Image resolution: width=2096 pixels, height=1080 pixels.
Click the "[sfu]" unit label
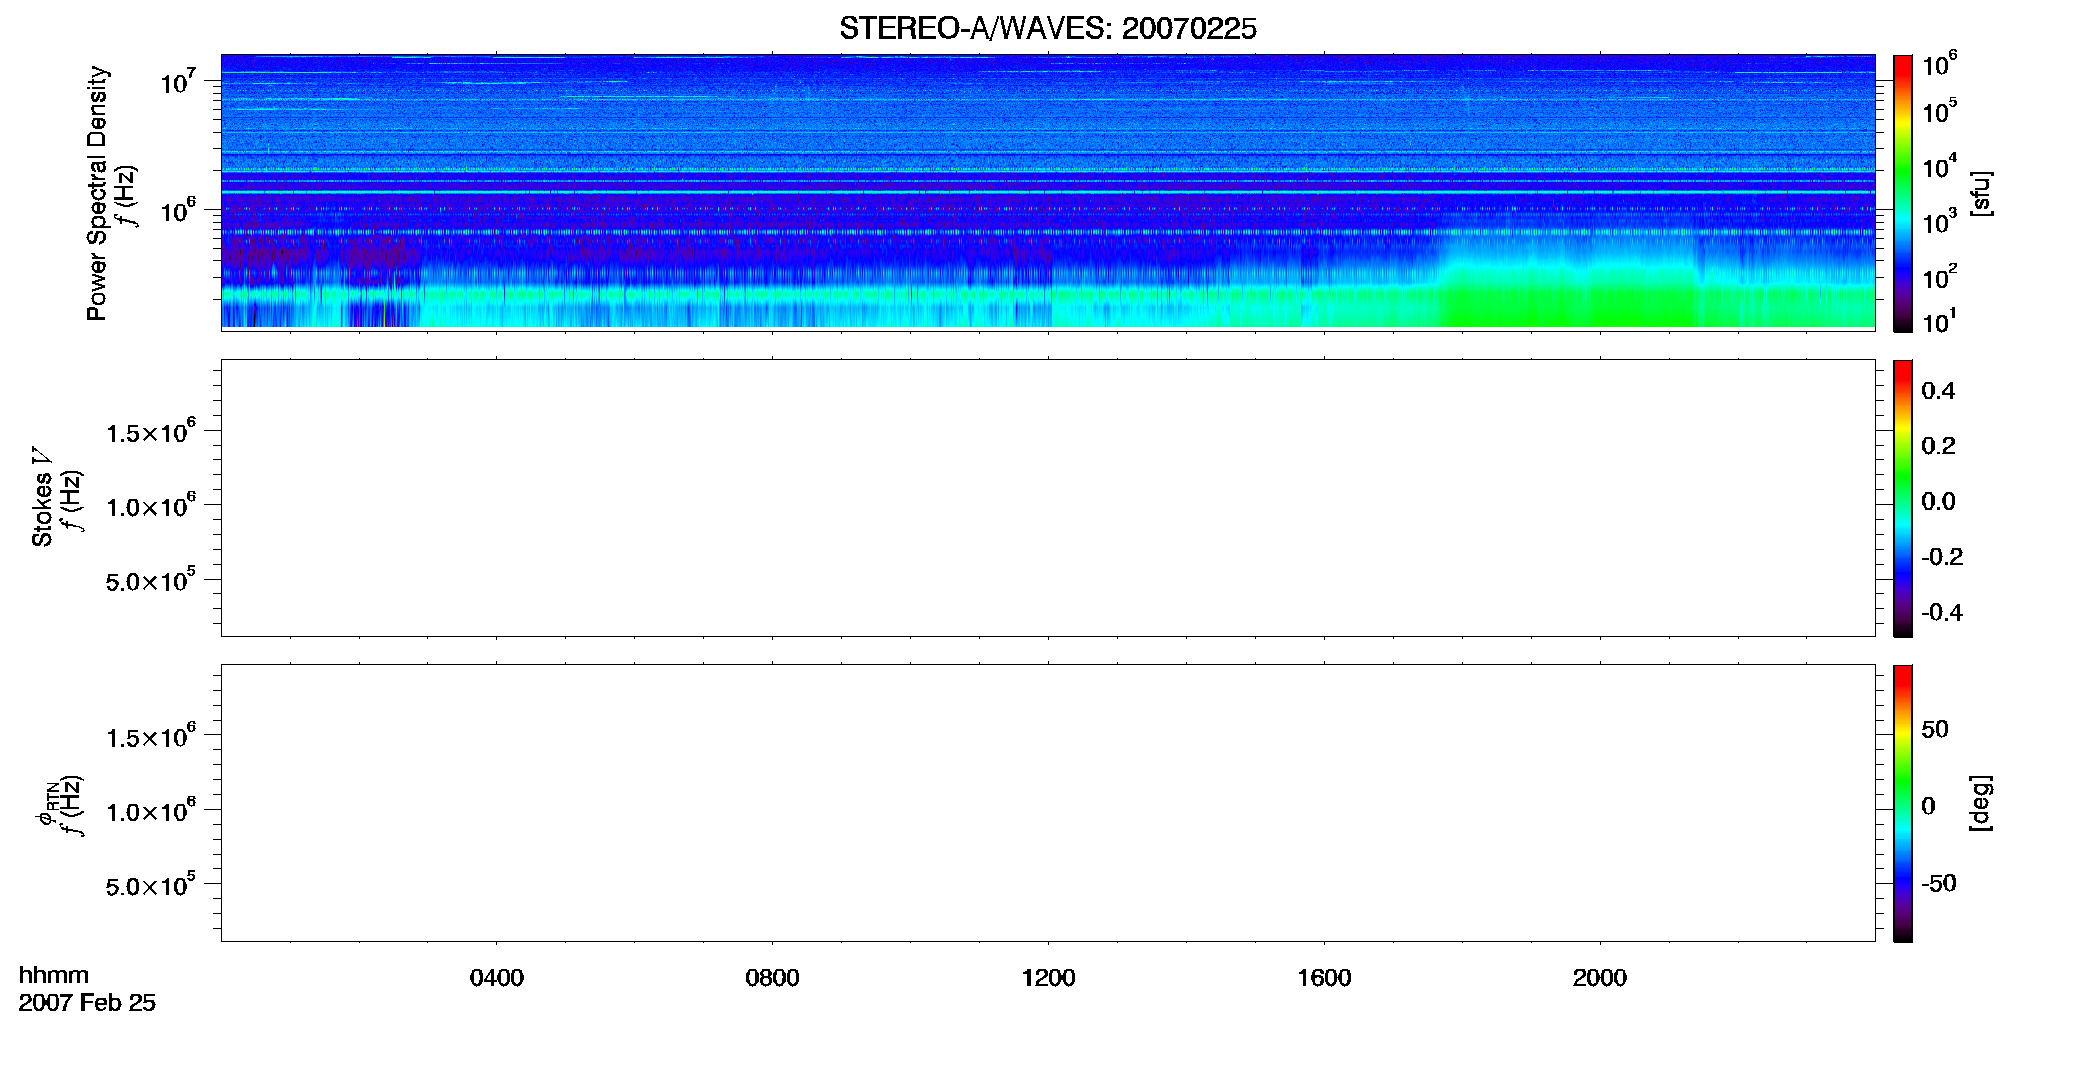click(x=1981, y=193)
